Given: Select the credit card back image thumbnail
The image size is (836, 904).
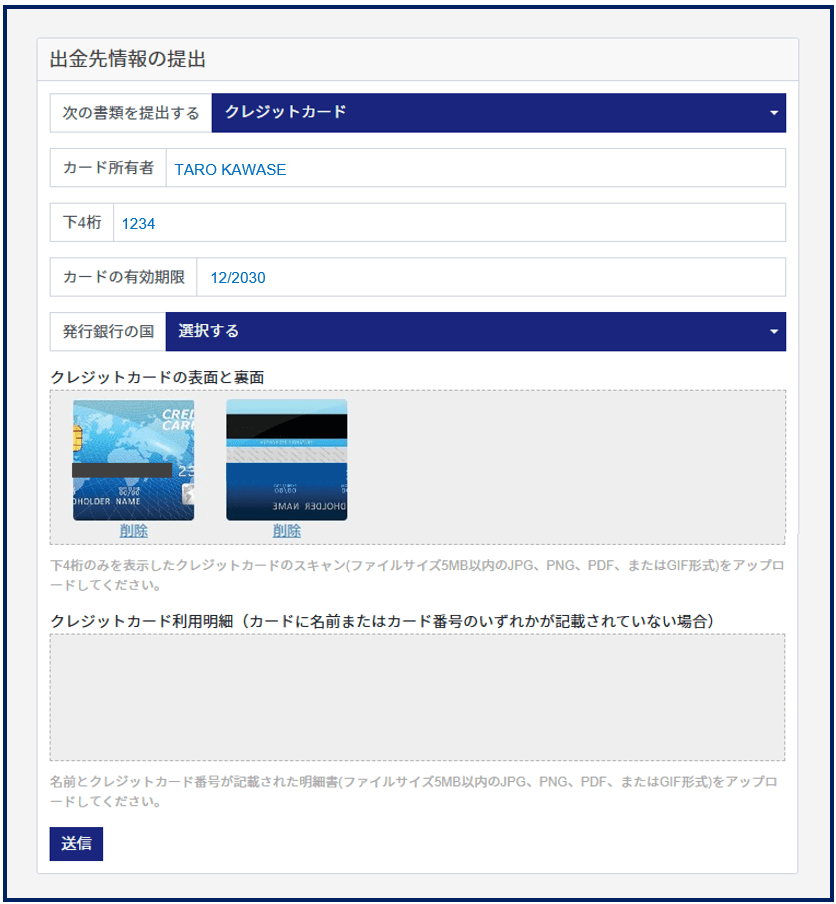Looking at the screenshot, I should [286, 459].
